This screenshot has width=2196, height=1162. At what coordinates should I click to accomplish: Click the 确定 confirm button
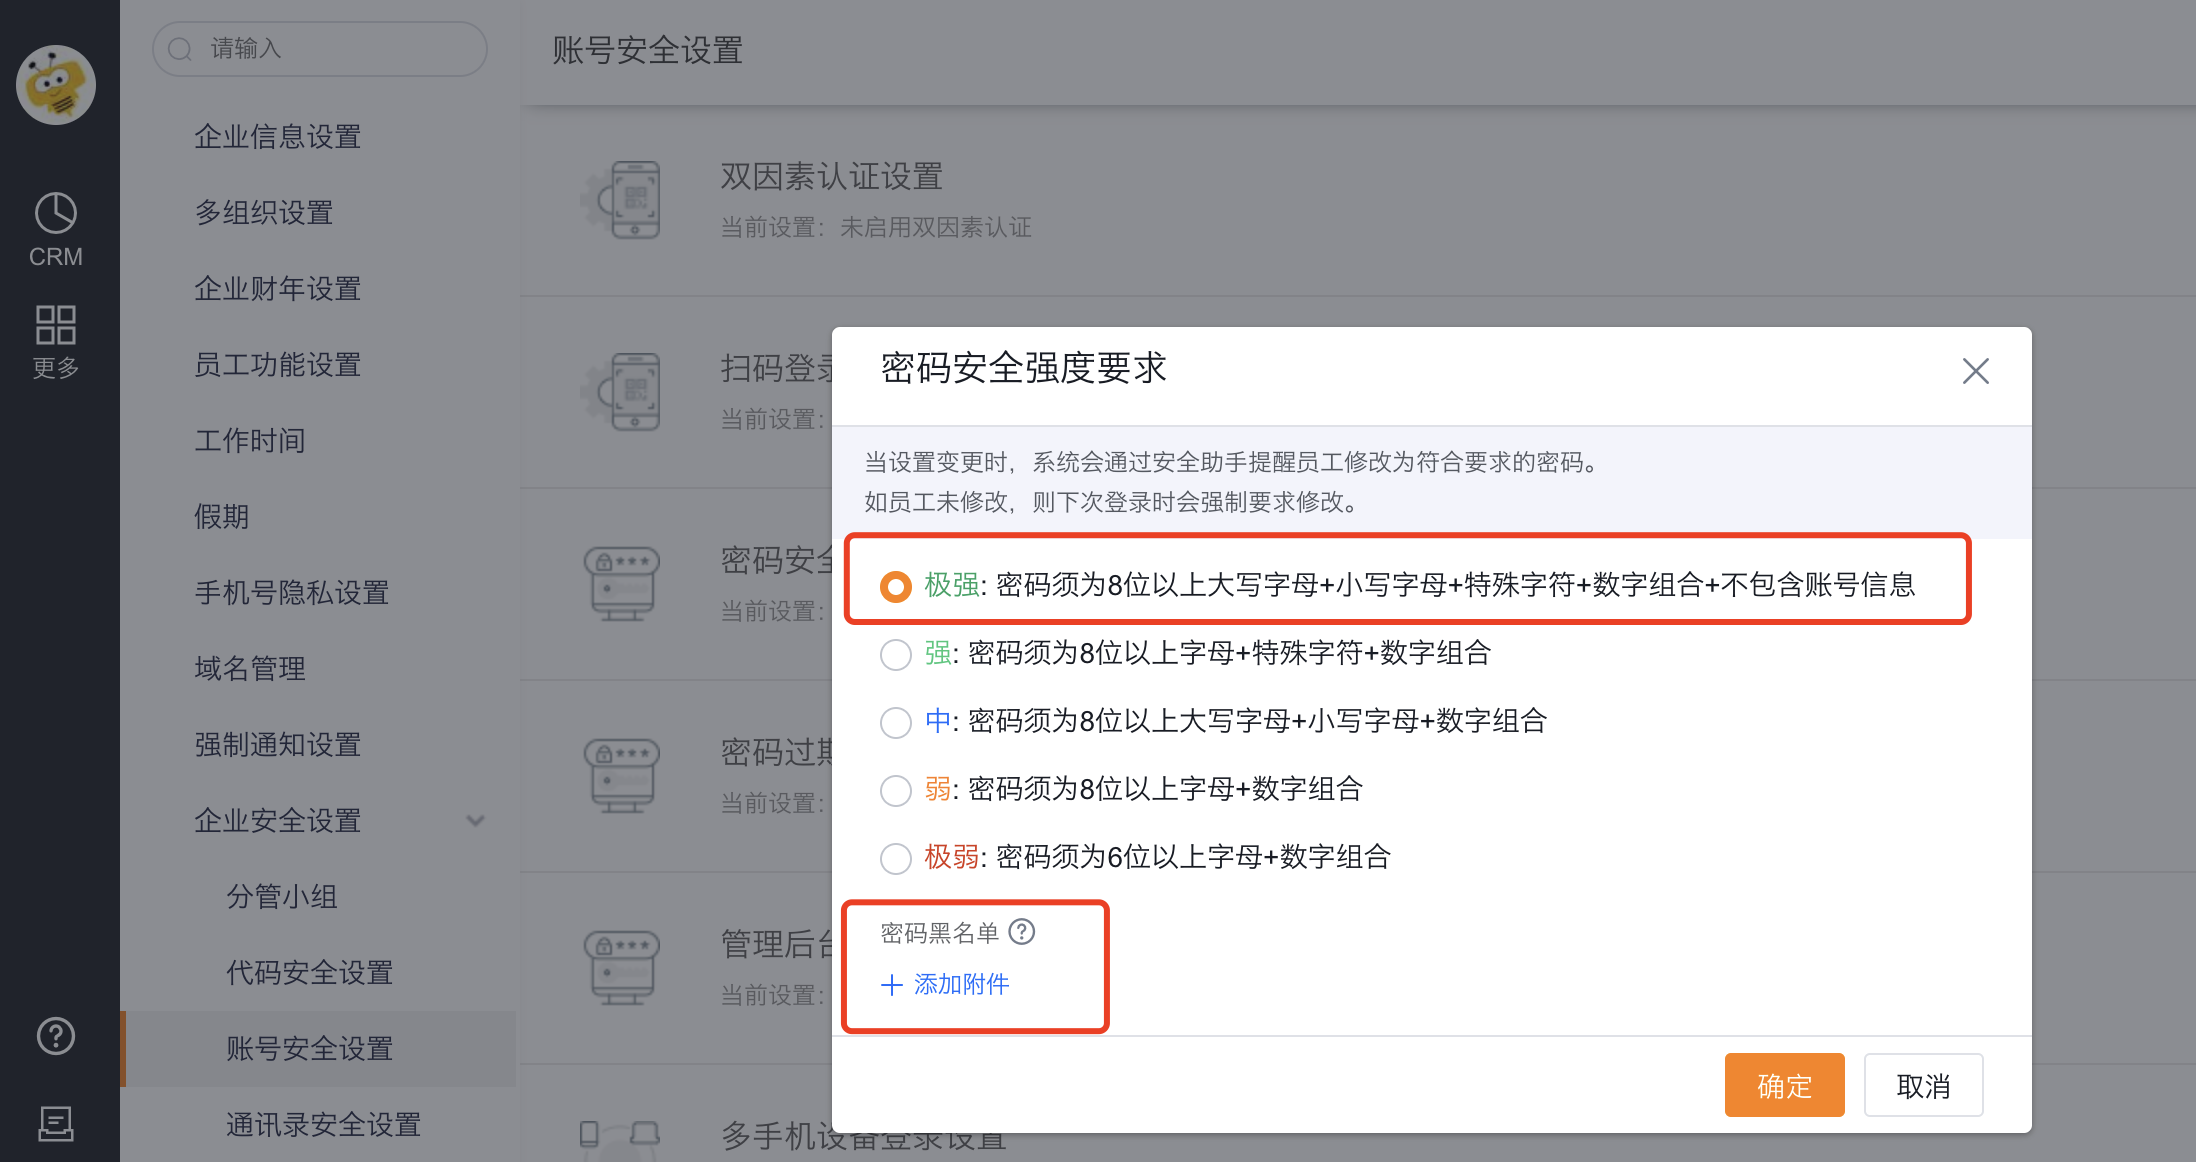coord(1784,1085)
